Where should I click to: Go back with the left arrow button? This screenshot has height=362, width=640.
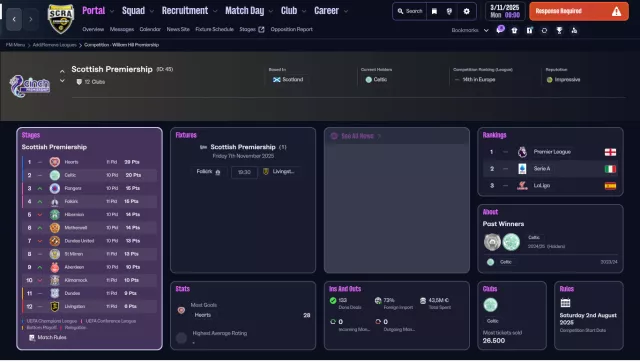14,19
